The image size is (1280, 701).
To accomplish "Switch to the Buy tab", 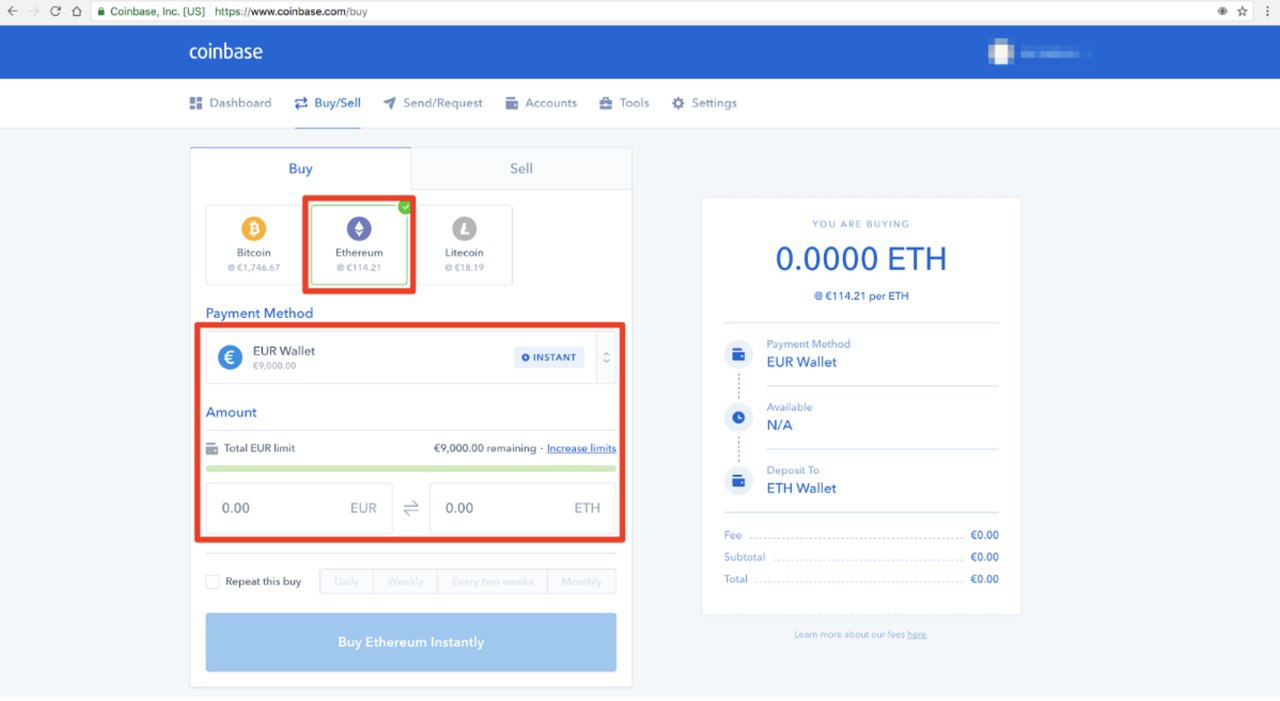I will pos(300,168).
